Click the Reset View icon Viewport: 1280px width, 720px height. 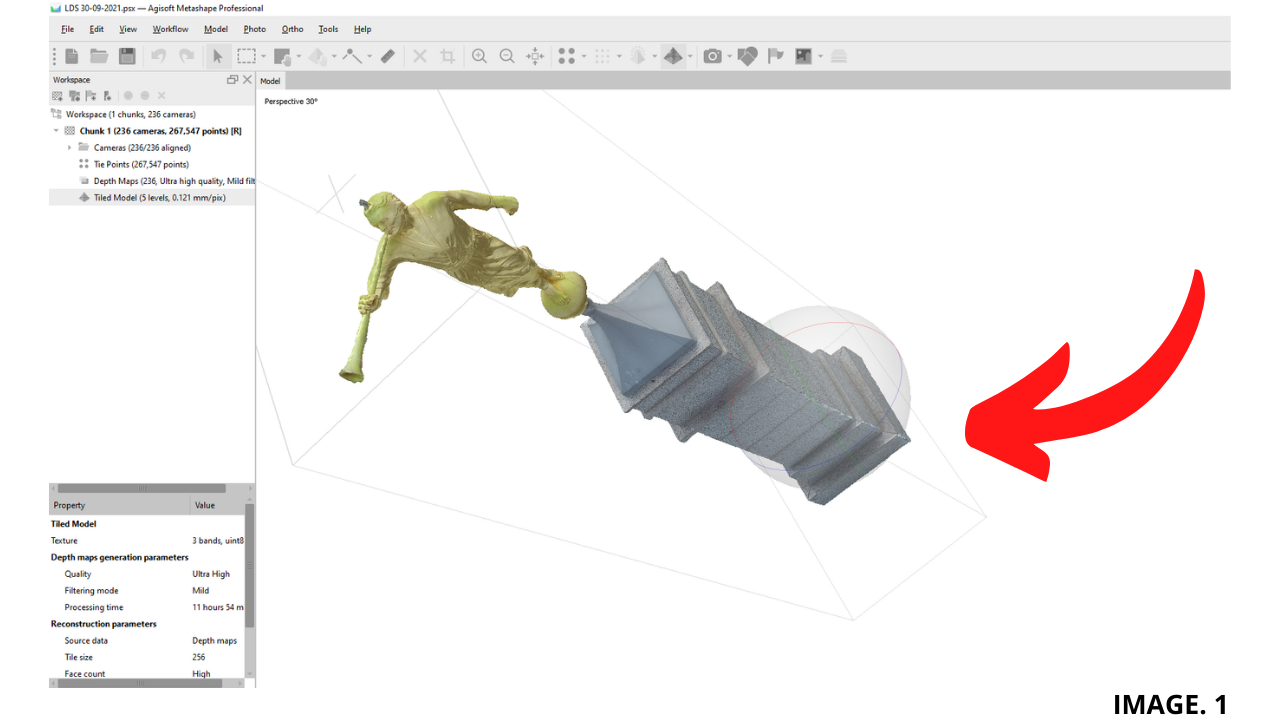[x=535, y=56]
